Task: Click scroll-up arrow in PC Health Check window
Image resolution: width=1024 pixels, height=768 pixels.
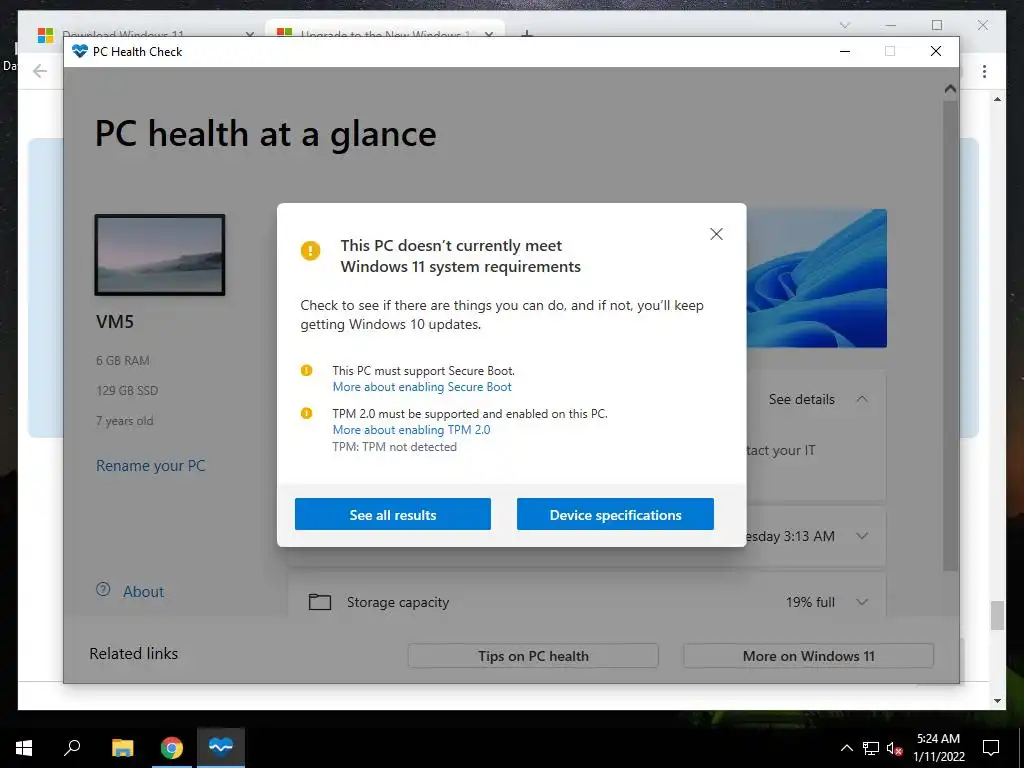Action: [x=950, y=89]
